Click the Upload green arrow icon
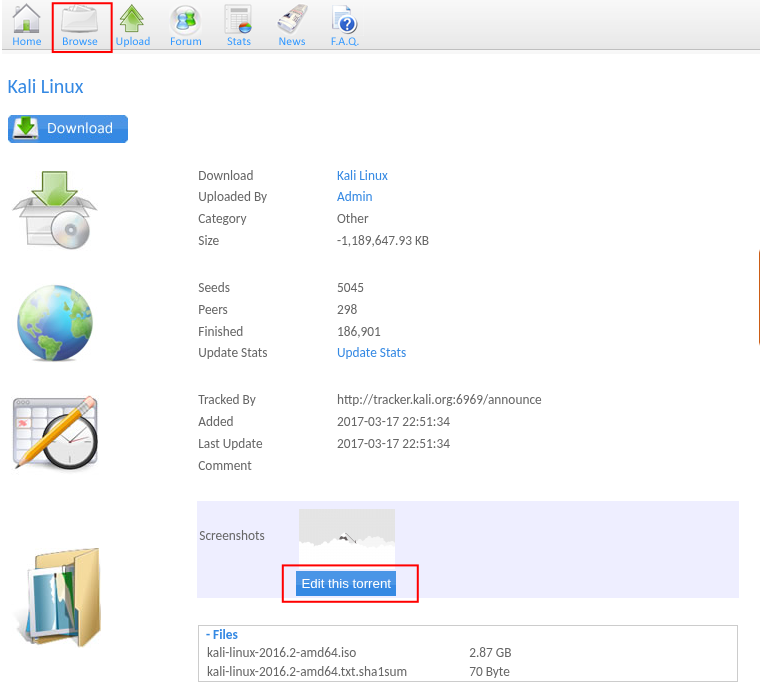760x687 pixels. pos(132,18)
